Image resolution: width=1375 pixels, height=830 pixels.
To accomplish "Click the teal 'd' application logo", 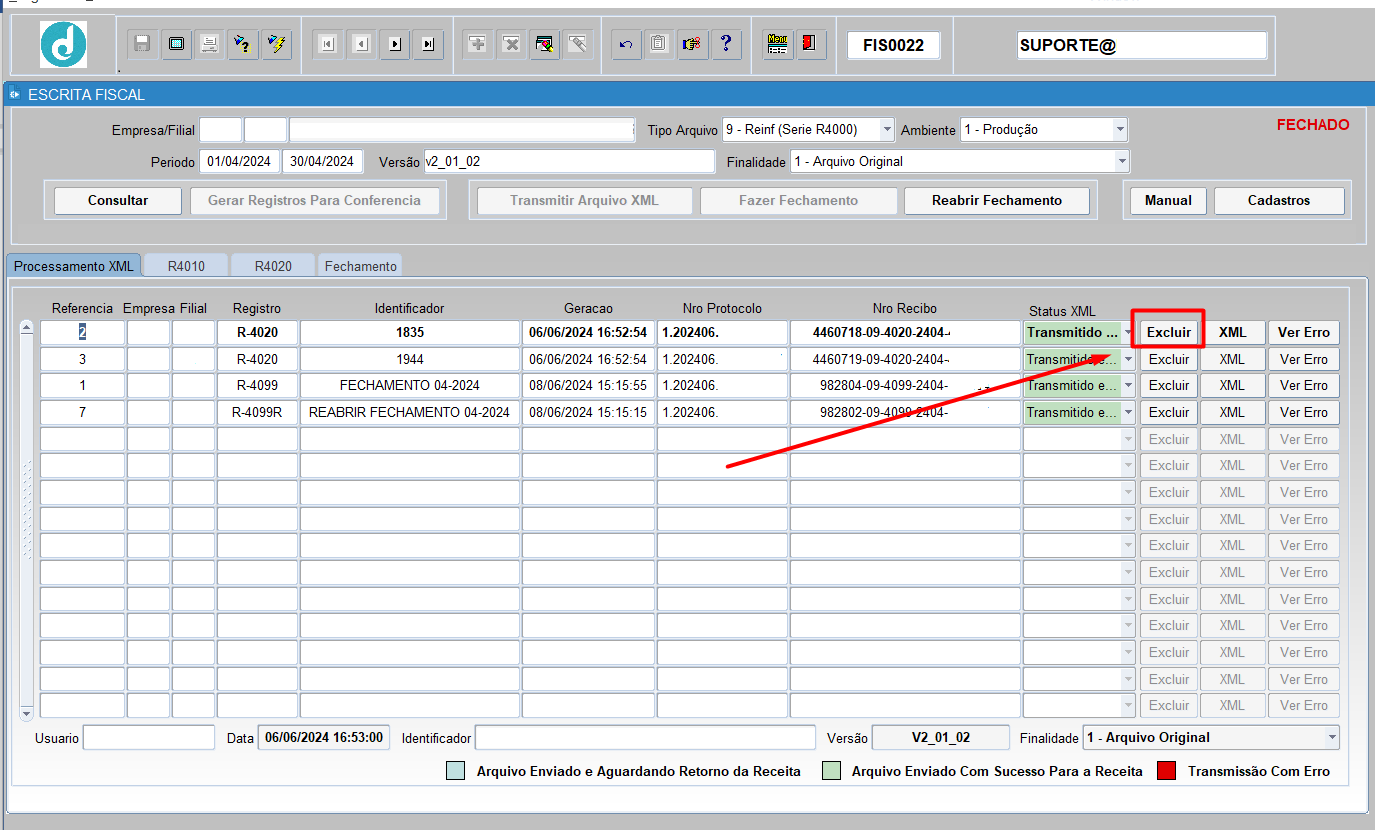I will [x=63, y=45].
